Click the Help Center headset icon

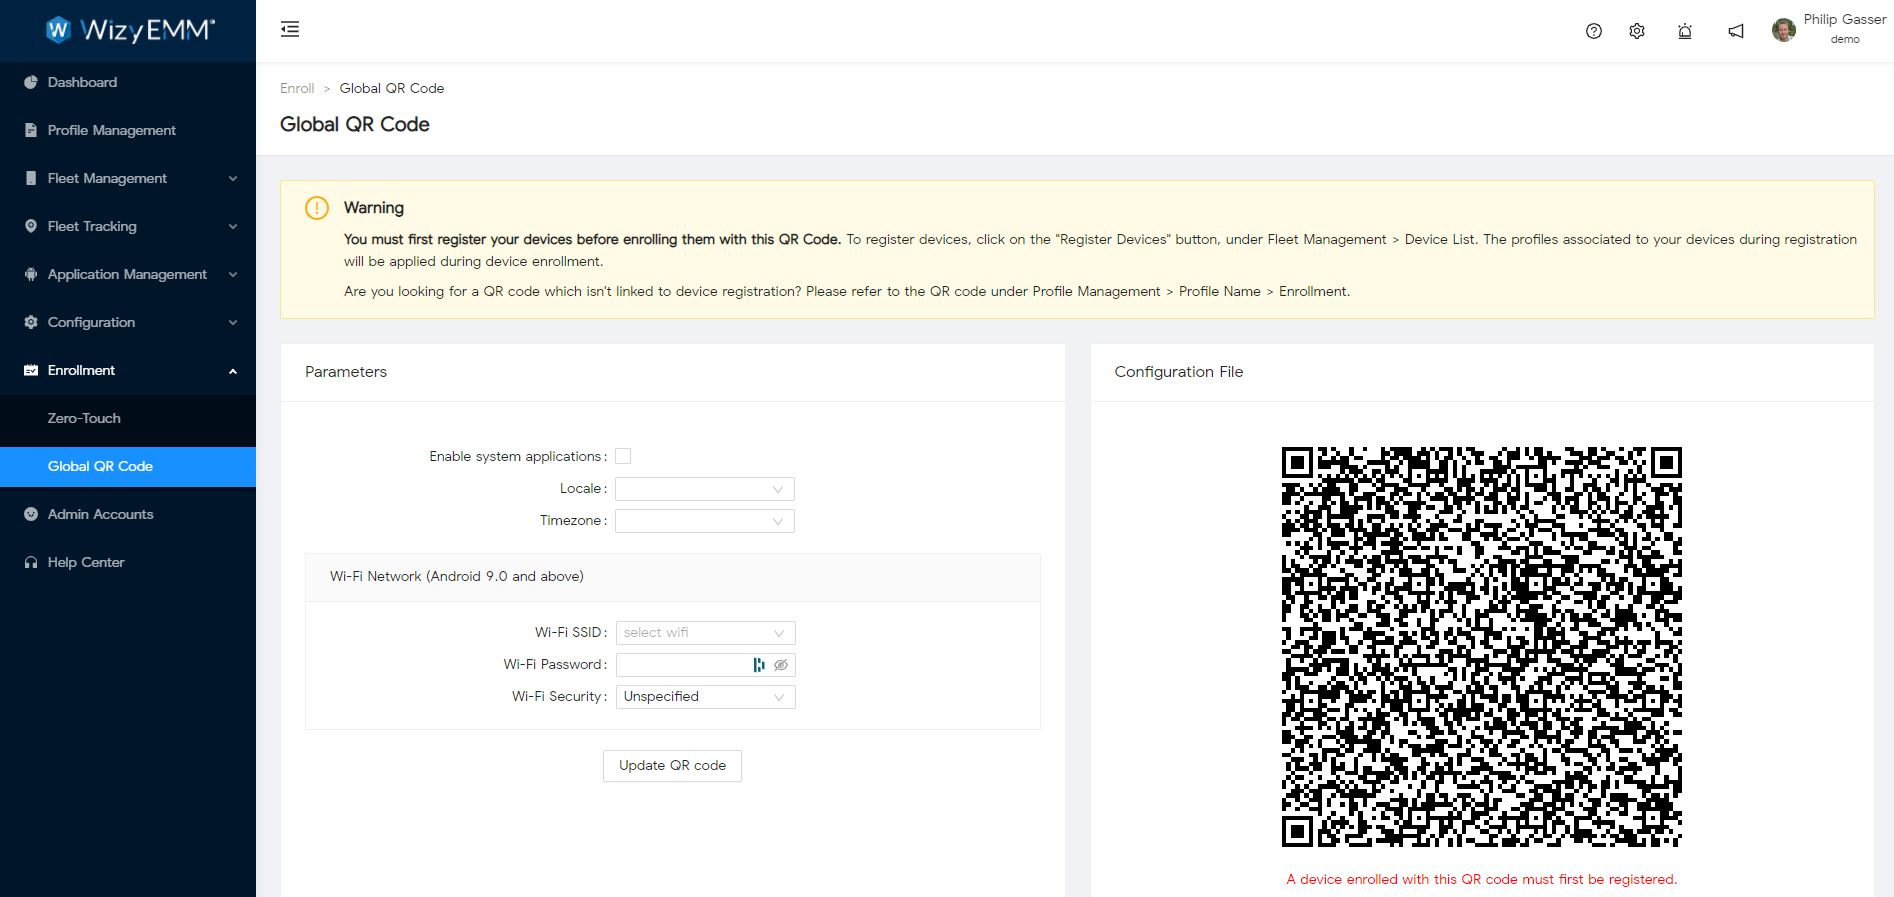[31, 562]
